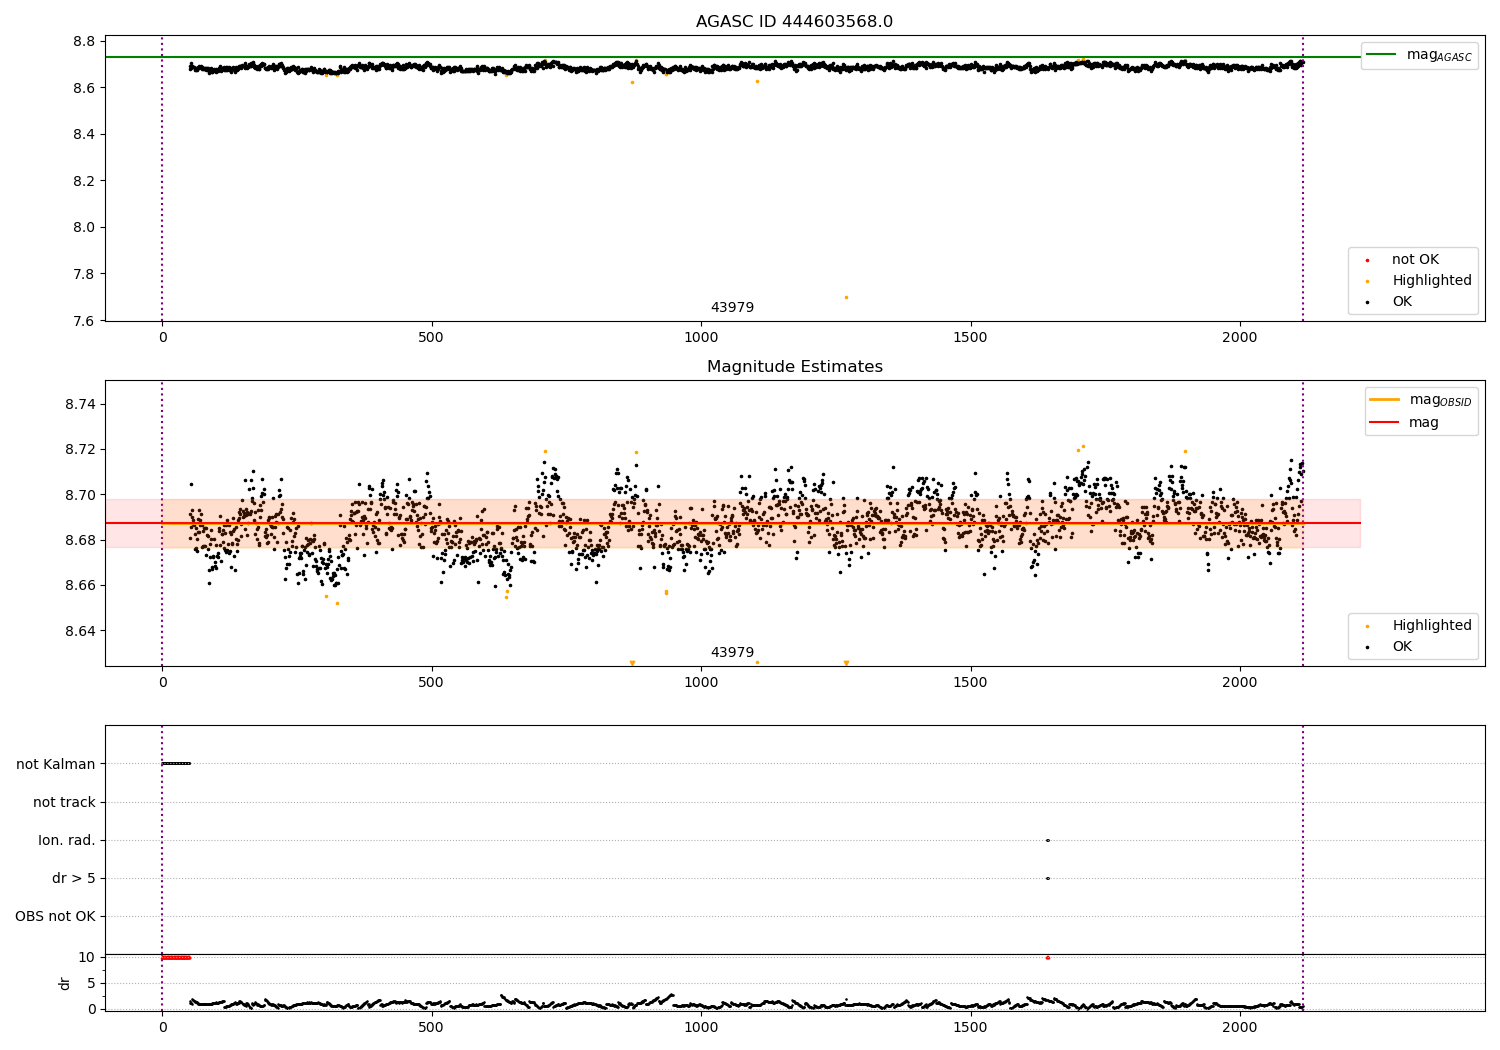1500x1050 pixels.
Task: Click the red "mag" legend entry
Action: coord(1404,423)
